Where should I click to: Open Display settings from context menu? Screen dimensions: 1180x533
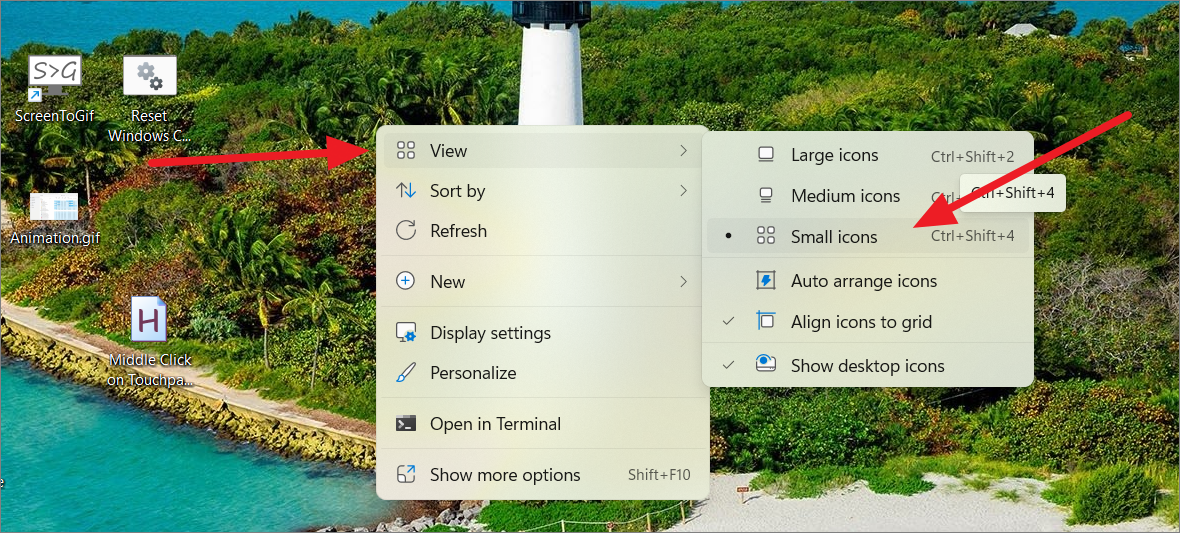542,332
